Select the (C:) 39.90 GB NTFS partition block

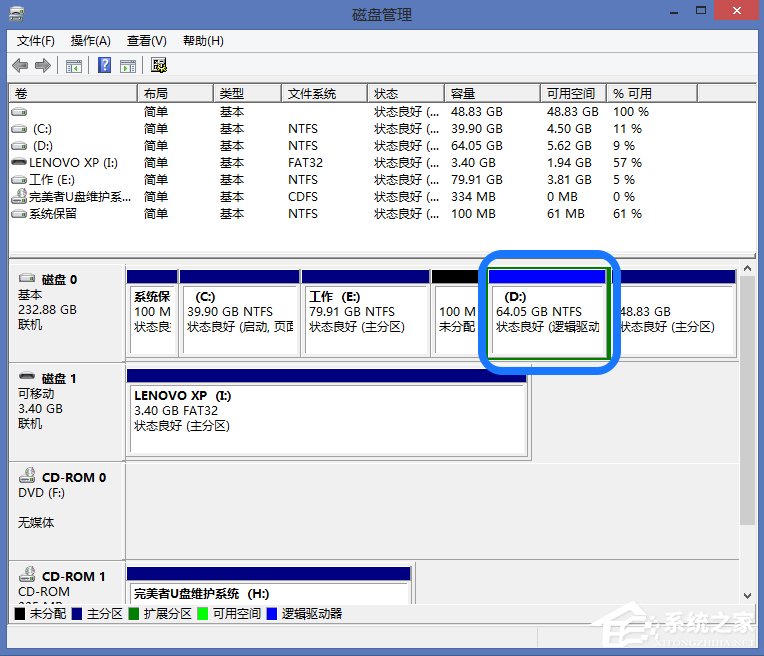(239, 313)
